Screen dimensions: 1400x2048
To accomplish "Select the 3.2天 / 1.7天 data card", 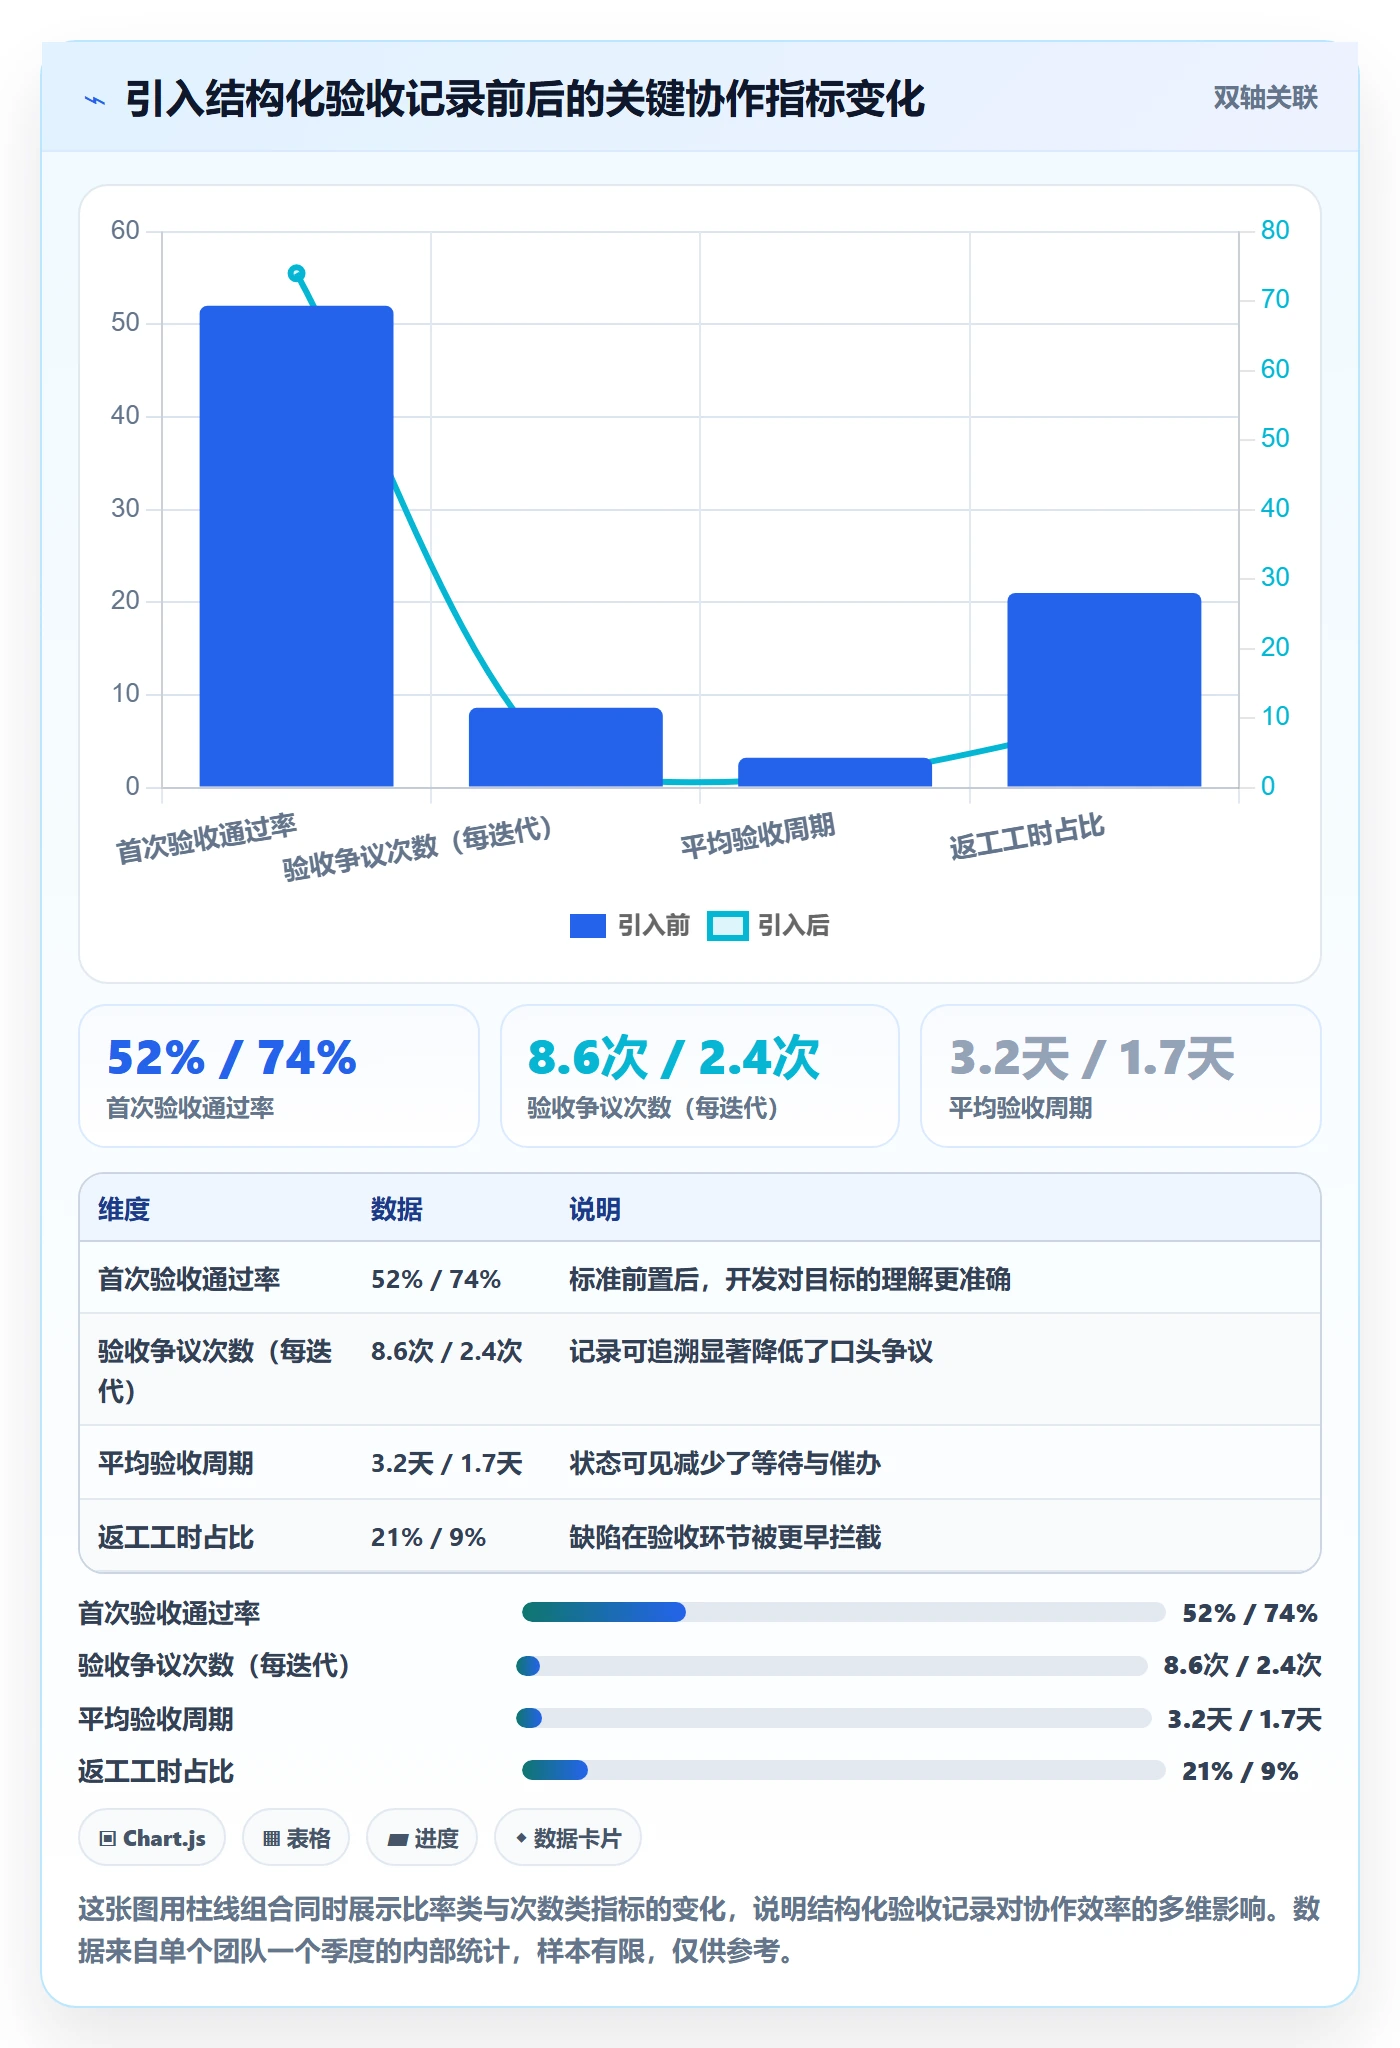I will [1120, 1076].
